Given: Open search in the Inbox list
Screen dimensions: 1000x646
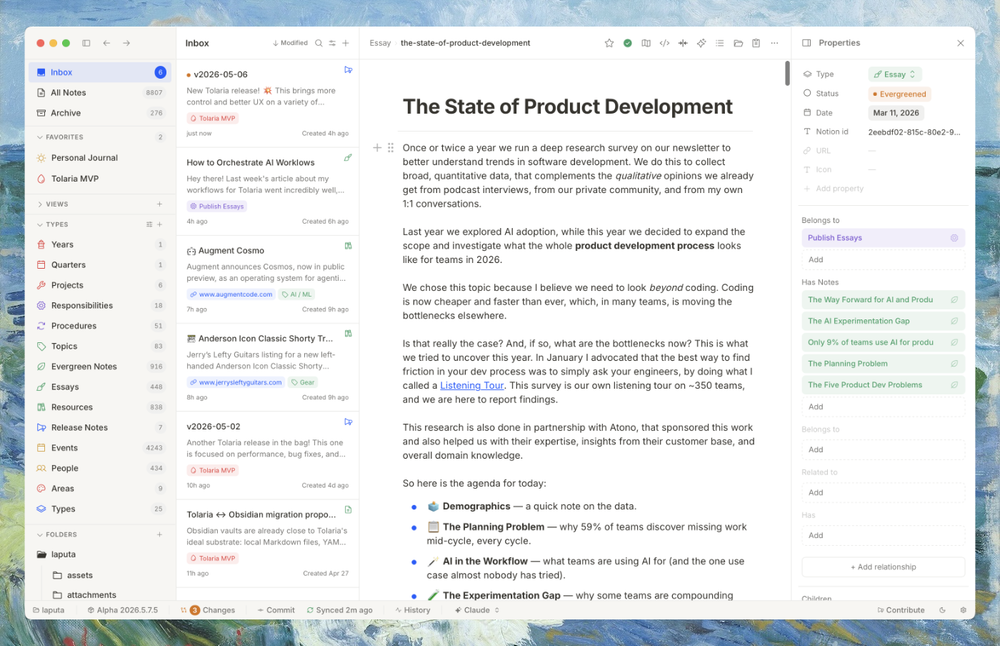Looking at the screenshot, I should [x=319, y=43].
